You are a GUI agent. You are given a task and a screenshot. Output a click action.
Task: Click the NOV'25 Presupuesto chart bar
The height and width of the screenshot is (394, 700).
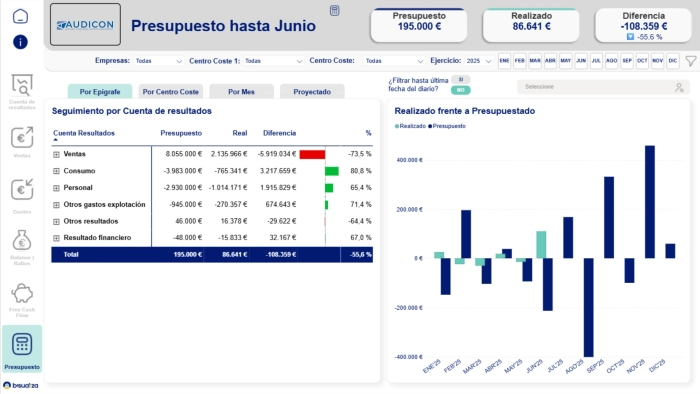[650, 202]
